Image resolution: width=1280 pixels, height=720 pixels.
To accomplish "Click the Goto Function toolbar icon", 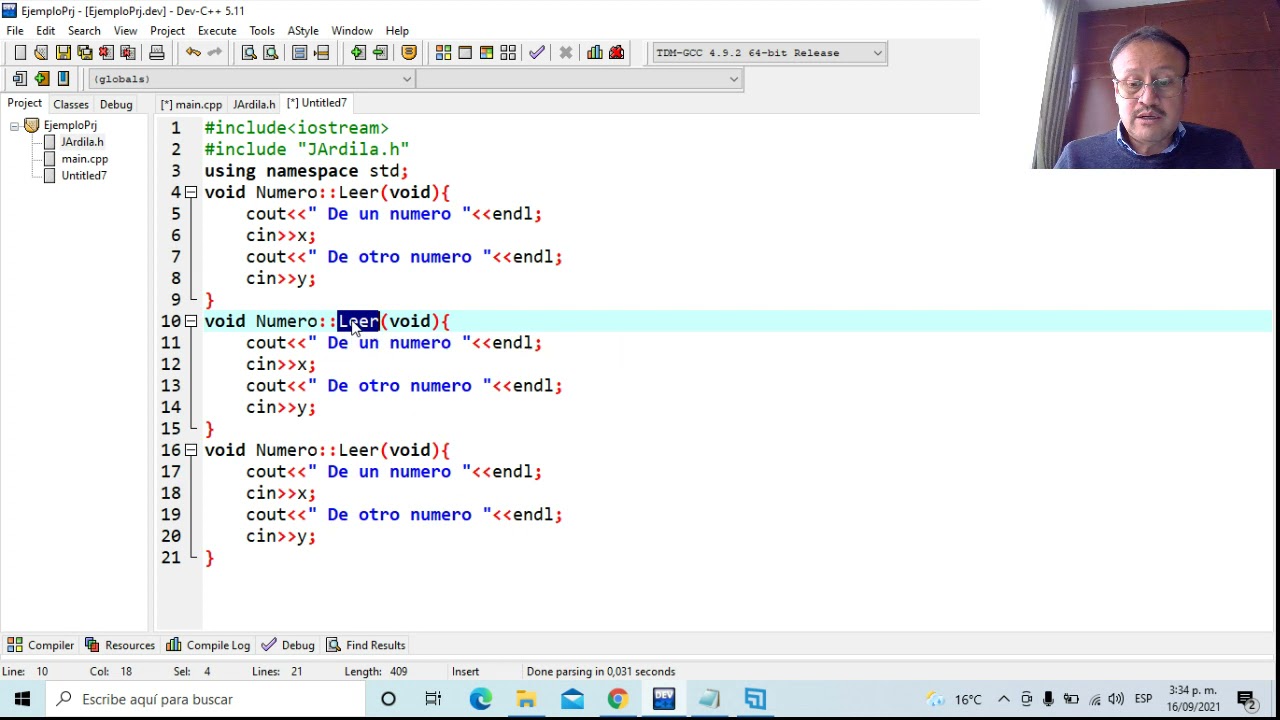I will point(299,53).
